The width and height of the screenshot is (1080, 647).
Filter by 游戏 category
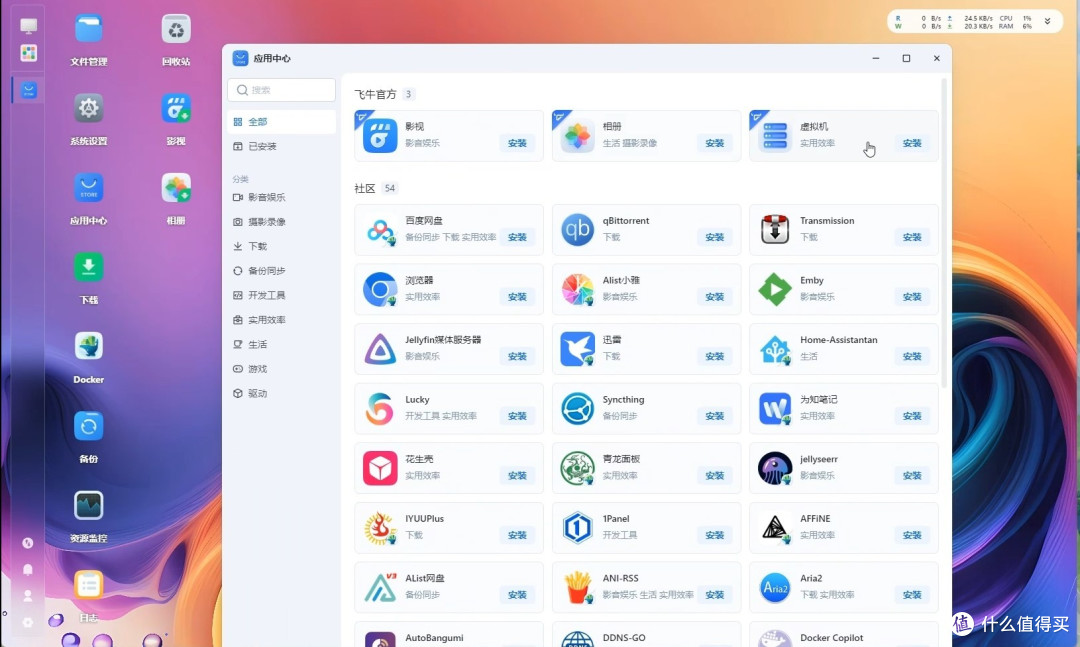click(x=281, y=369)
